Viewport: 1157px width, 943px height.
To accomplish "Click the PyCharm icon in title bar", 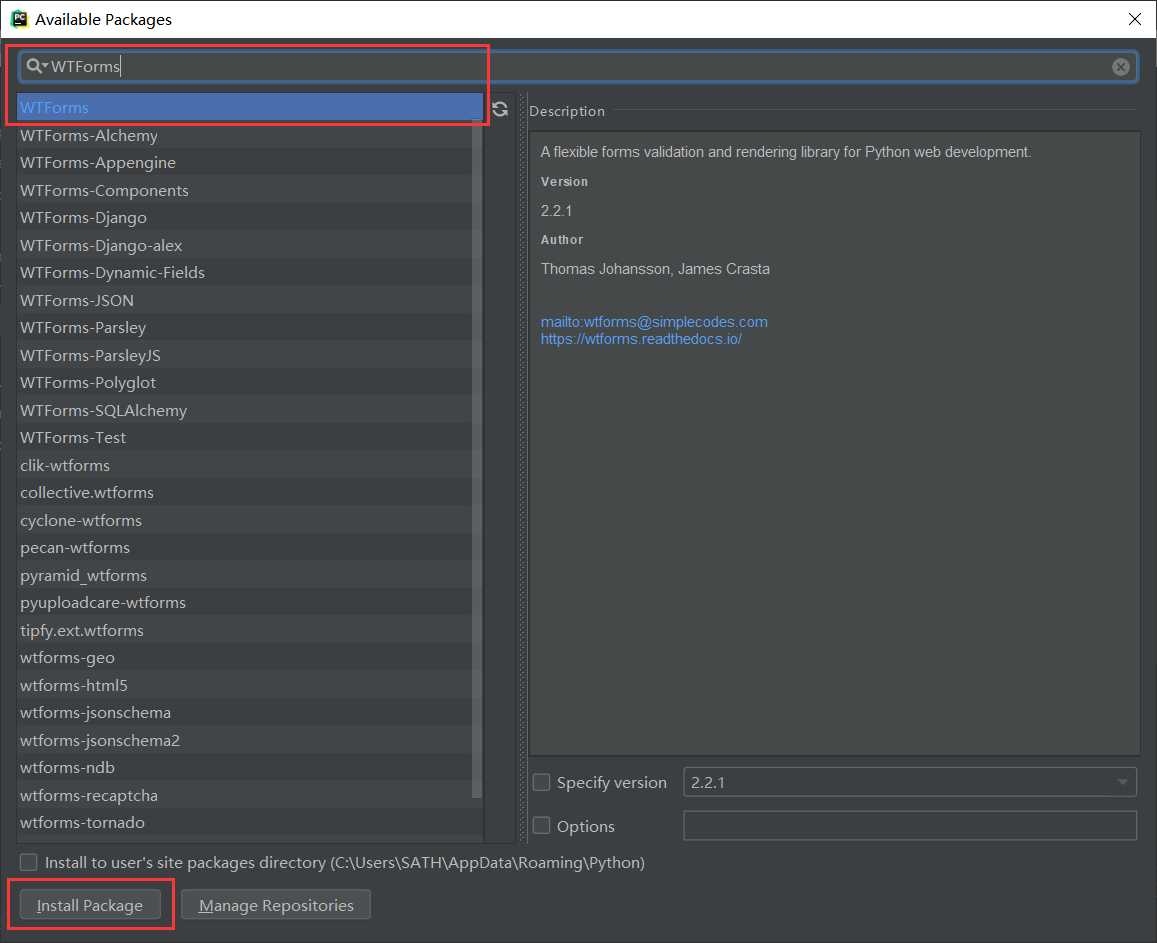I will pyautogui.click(x=19, y=19).
